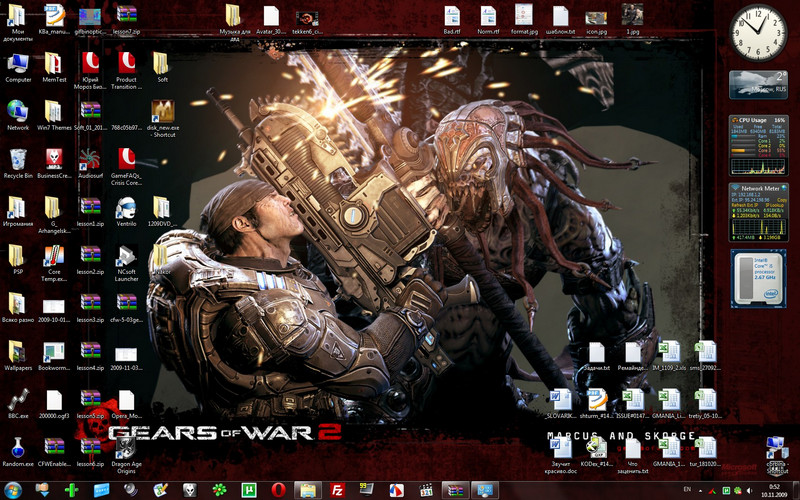Open FileZilla from the taskbar
Image resolution: width=800 pixels, height=500 pixels.
pyautogui.click(x=337, y=490)
